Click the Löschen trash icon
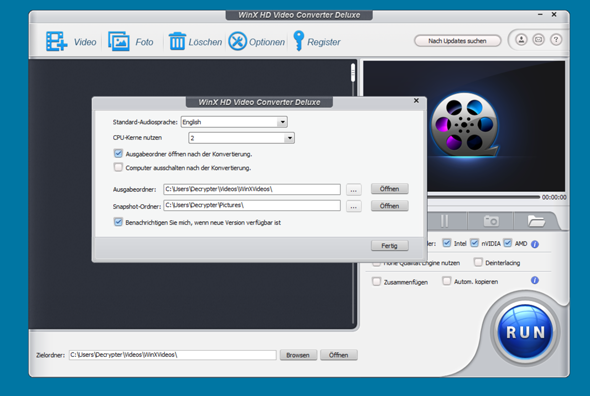Image resolution: width=590 pixels, height=396 pixels. click(x=177, y=41)
